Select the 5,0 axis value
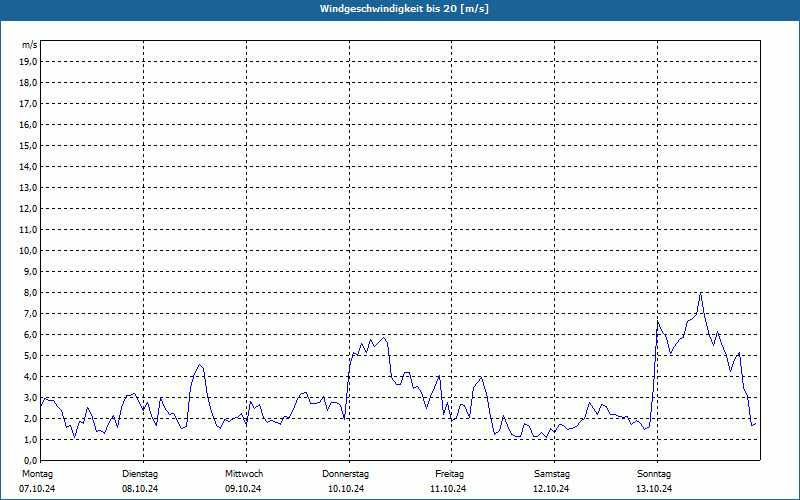The image size is (800, 500). pos(30,356)
